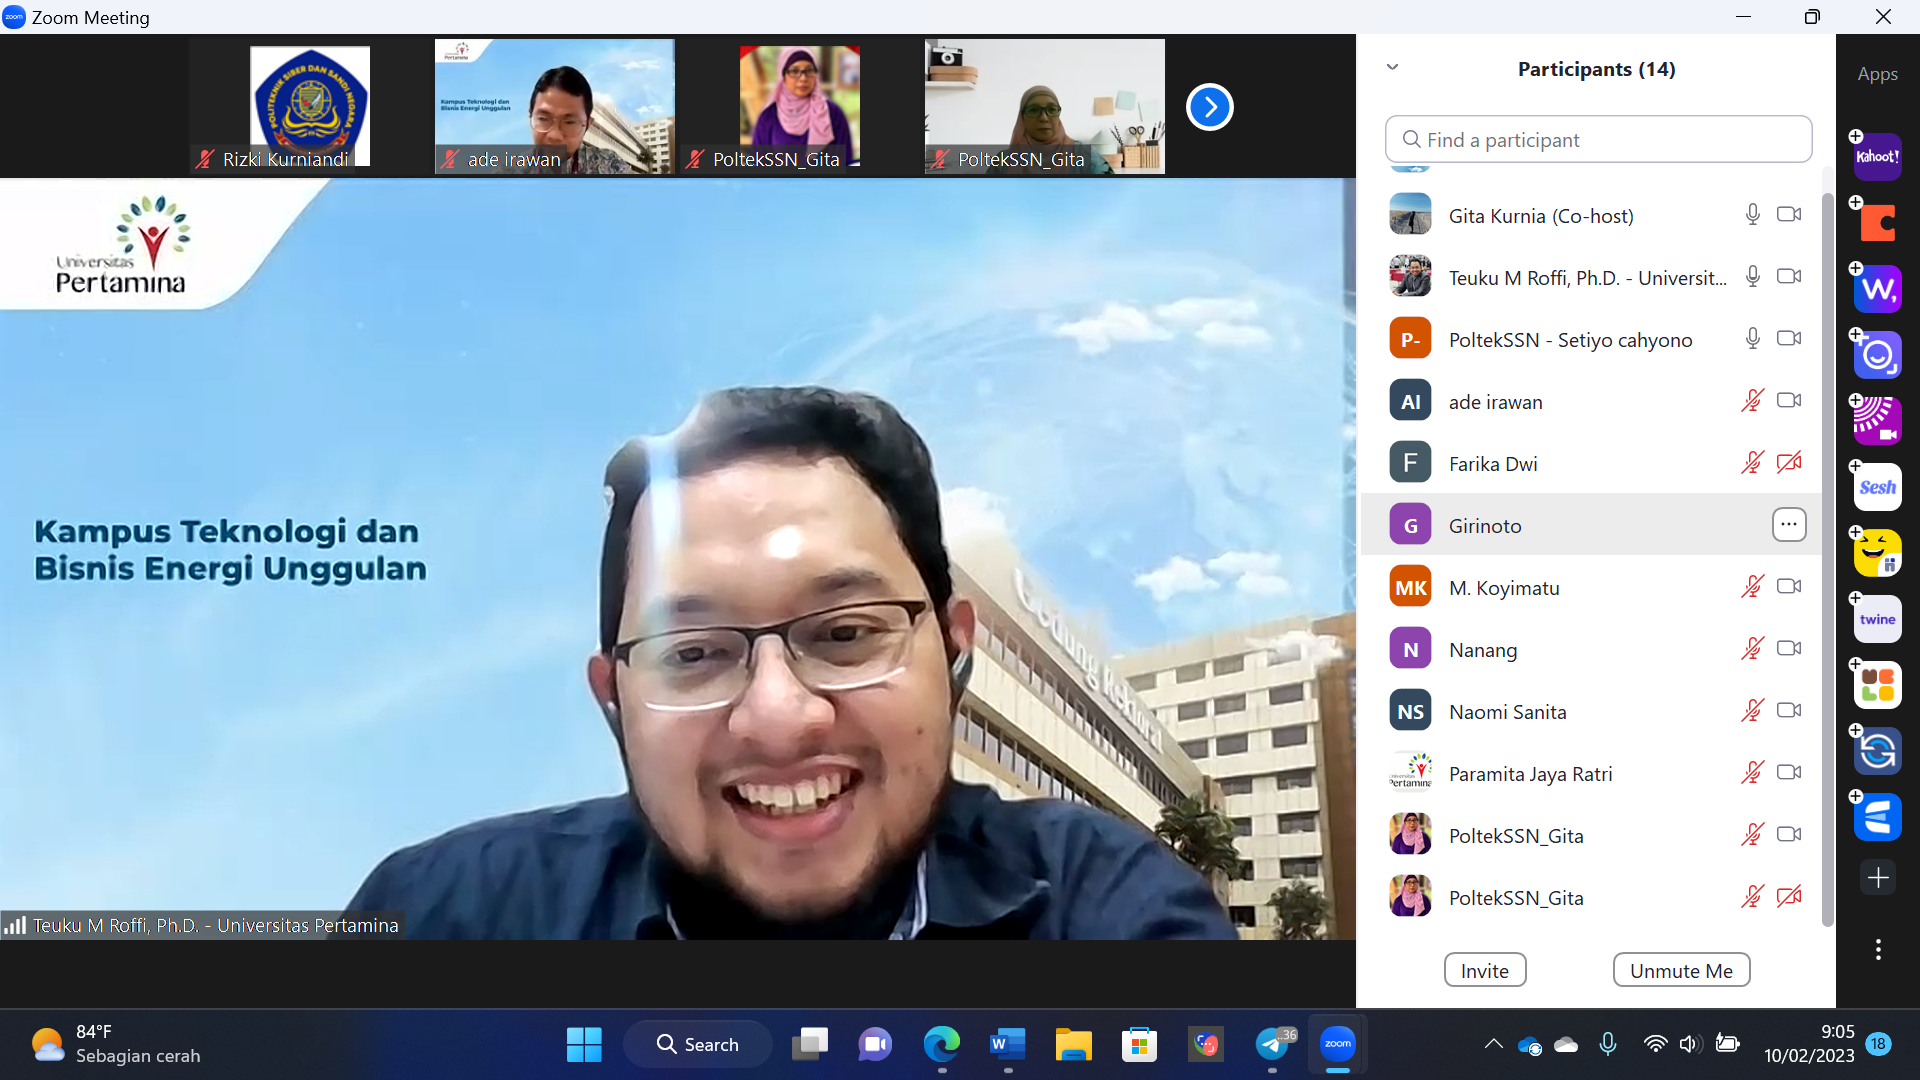1920x1080 pixels.
Task: Toggle ade irawan's muted microphone icon
Action: coord(1751,401)
